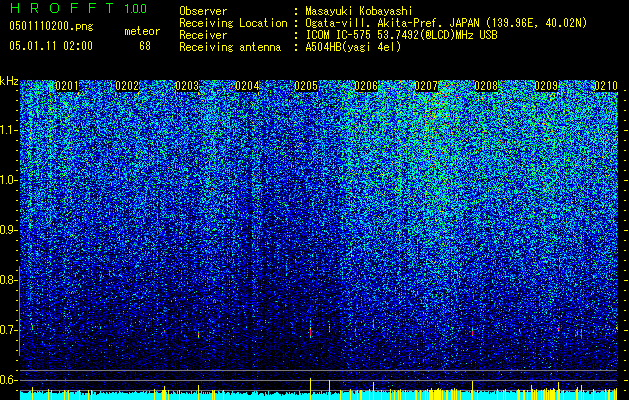
Task: Click the red meteor echo below 0205
Action: [310, 331]
